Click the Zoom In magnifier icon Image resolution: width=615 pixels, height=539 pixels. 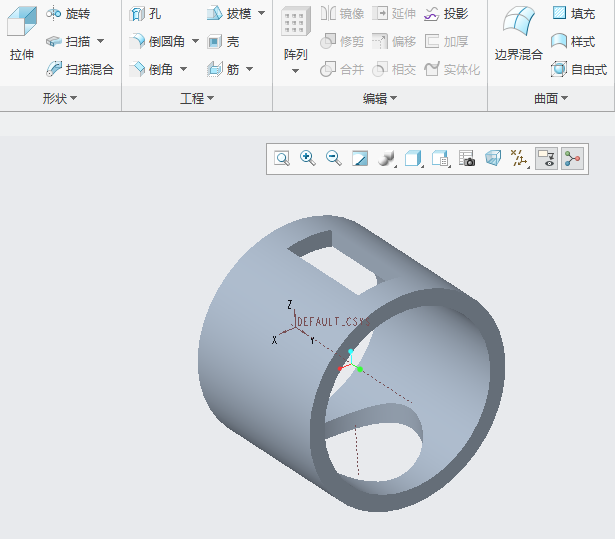308,158
